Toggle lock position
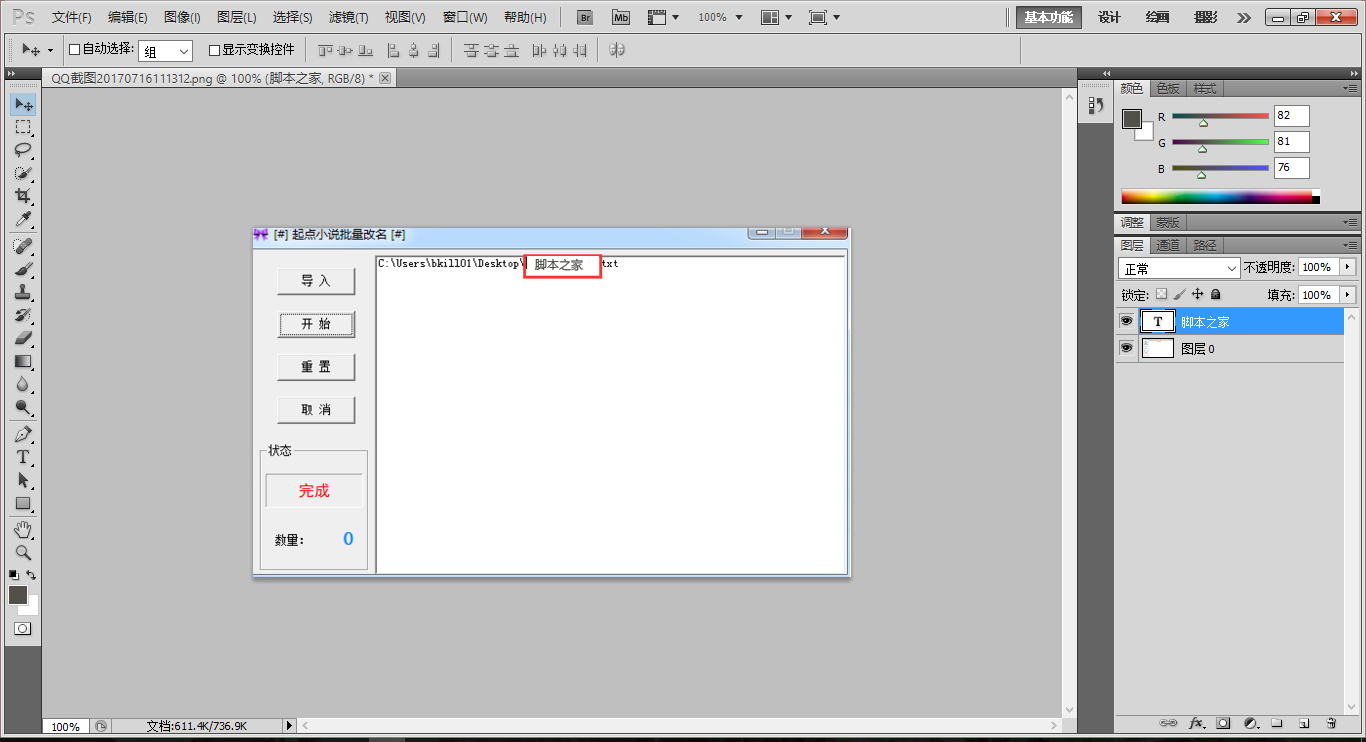 tap(1198, 295)
